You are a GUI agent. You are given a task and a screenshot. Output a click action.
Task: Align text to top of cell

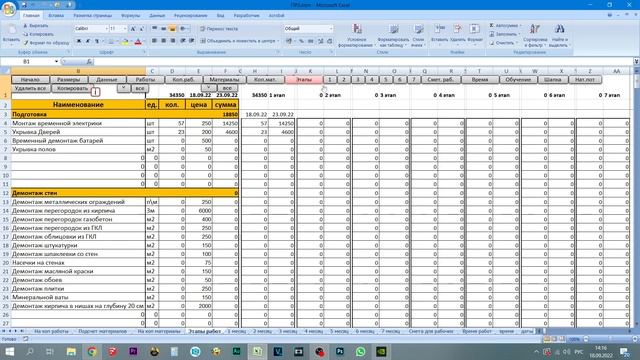click(x=155, y=29)
